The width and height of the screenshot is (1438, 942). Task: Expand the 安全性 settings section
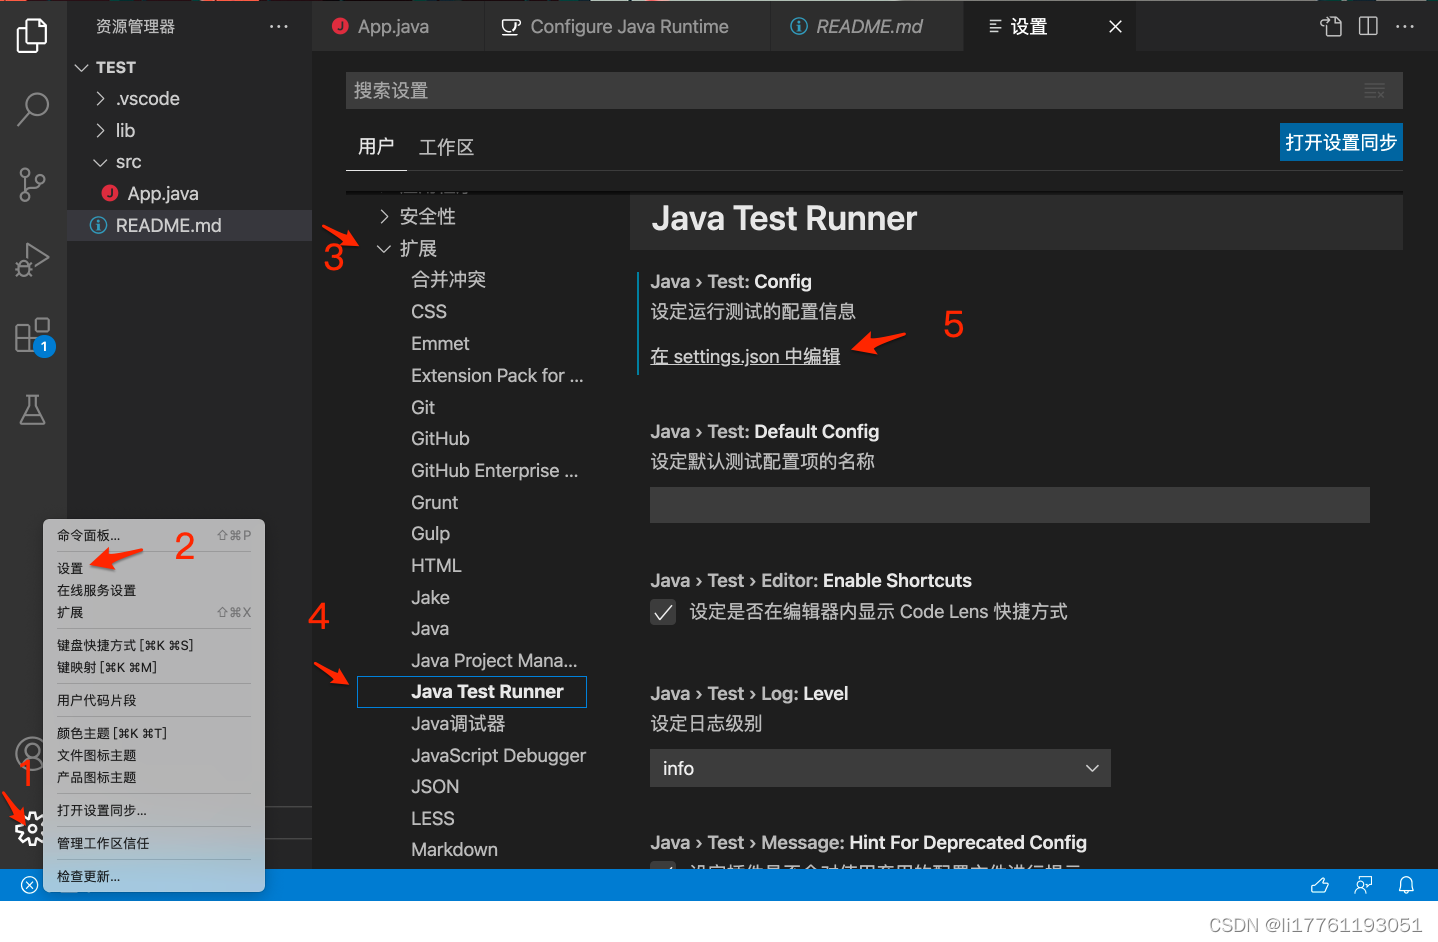pos(384,216)
